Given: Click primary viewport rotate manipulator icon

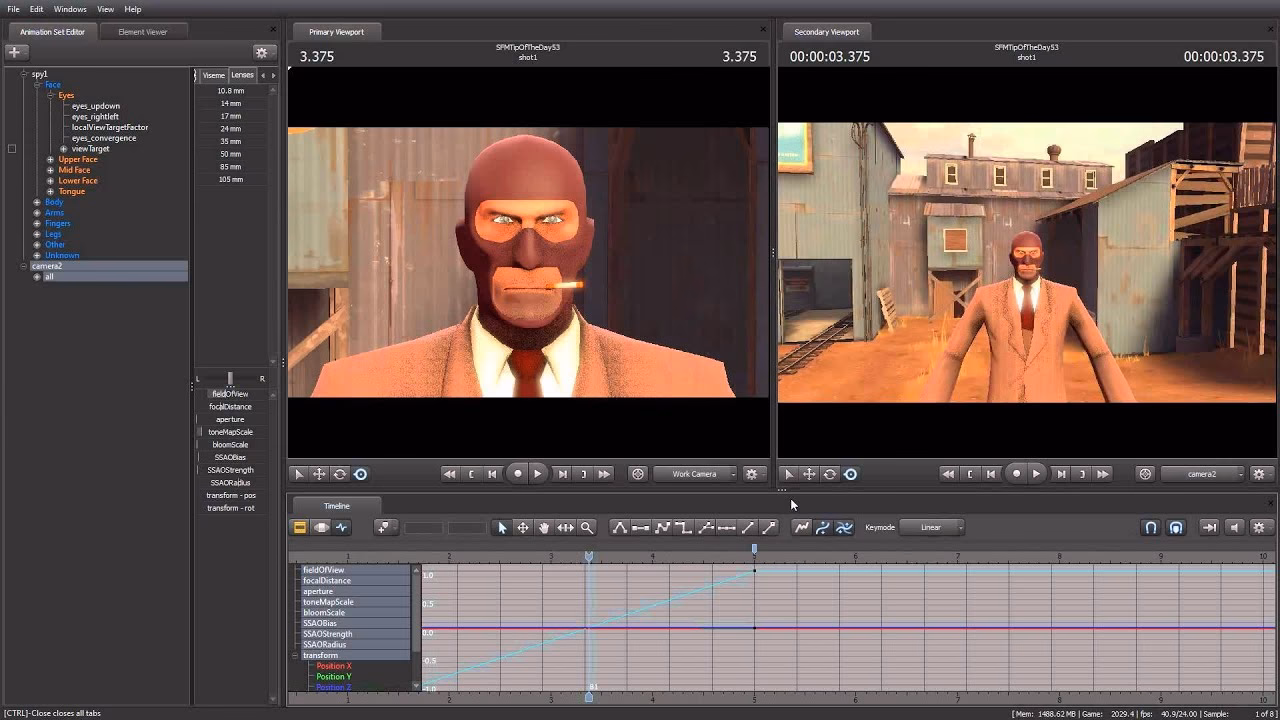Looking at the screenshot, I should 340,474.
